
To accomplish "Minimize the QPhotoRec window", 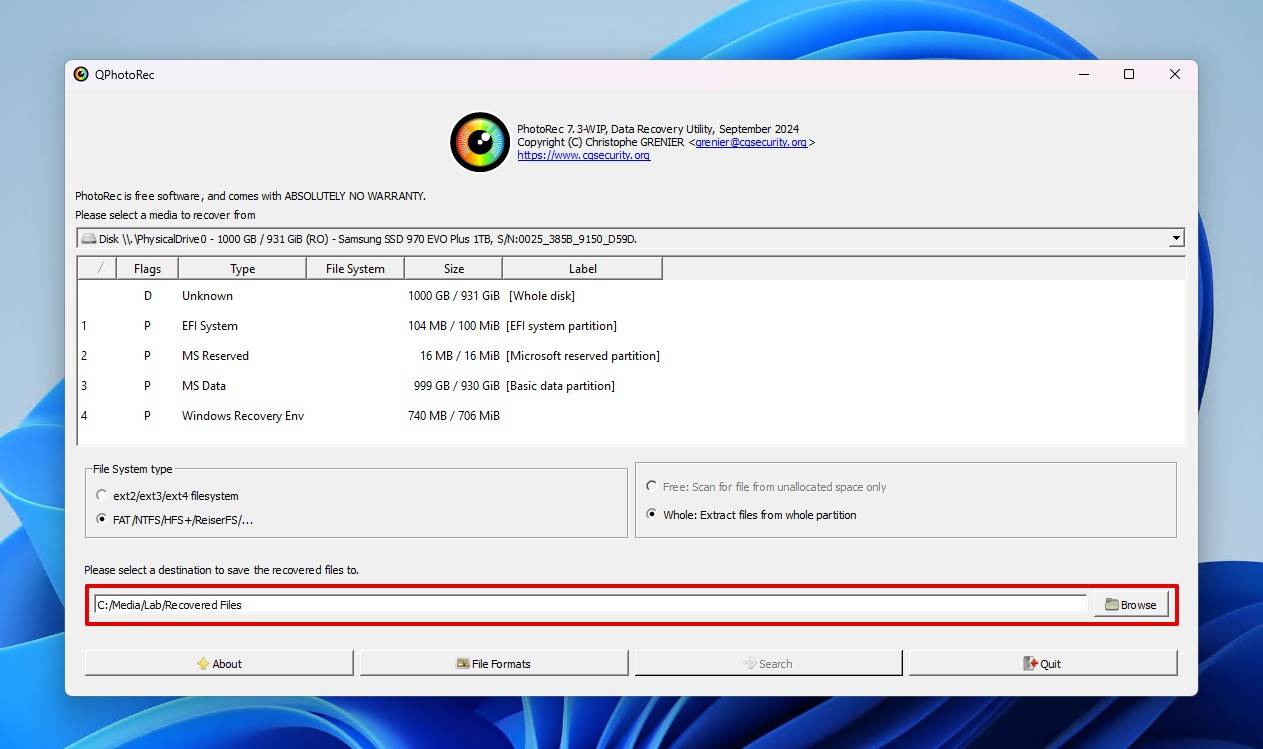I will (1083, 74).
